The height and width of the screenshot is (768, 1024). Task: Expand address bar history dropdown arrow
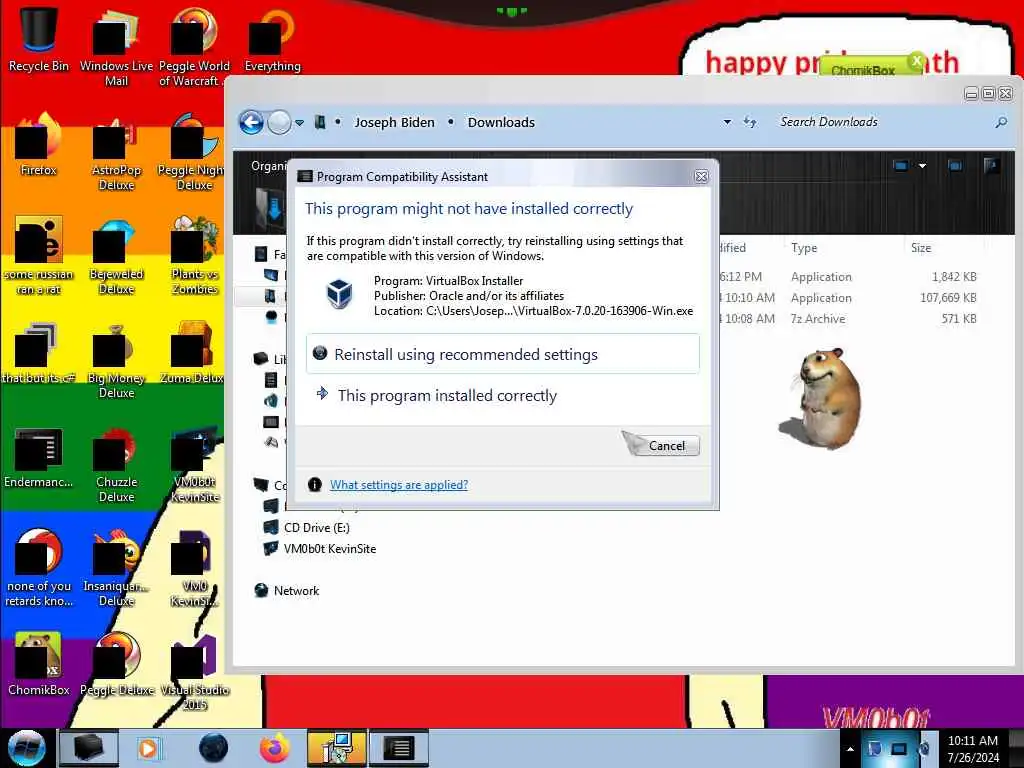[727, 122]
